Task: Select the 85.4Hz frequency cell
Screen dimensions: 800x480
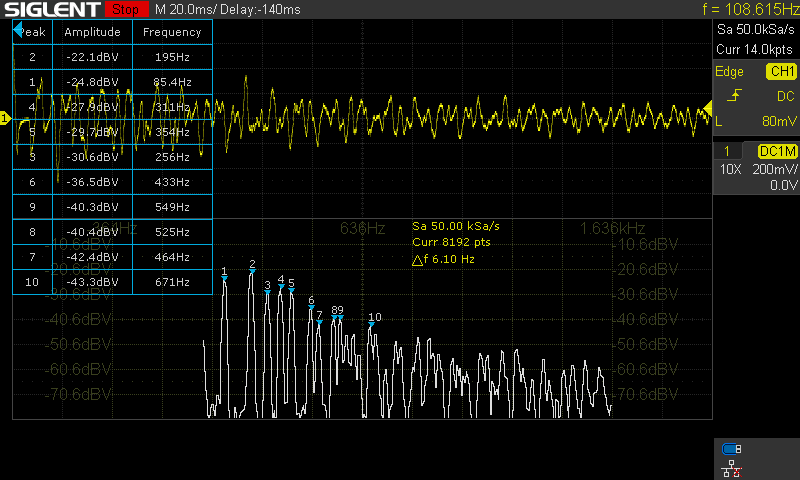Action: pyautogui.click(x=172, y=82)
